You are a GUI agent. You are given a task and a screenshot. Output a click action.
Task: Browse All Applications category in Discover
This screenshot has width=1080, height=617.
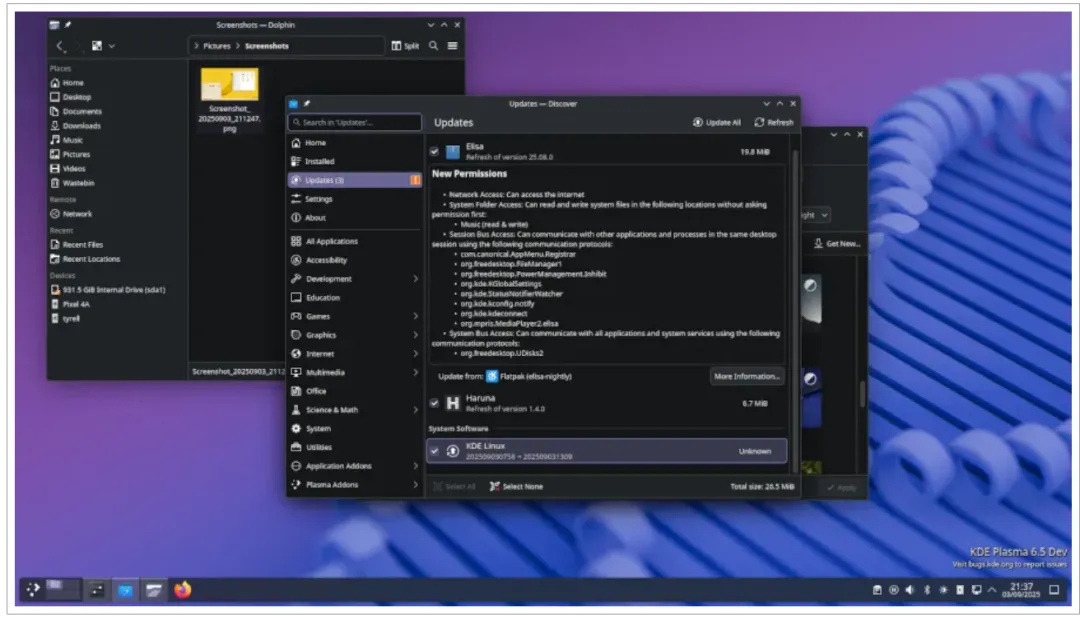coord(355,241)
